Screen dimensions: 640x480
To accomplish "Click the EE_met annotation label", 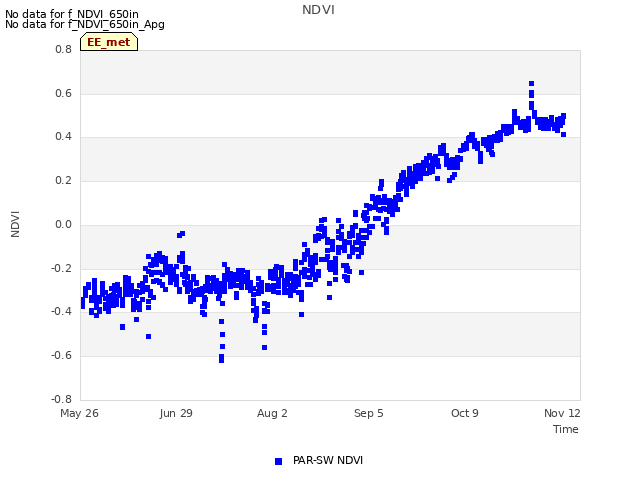I will (x=109, y=42).
